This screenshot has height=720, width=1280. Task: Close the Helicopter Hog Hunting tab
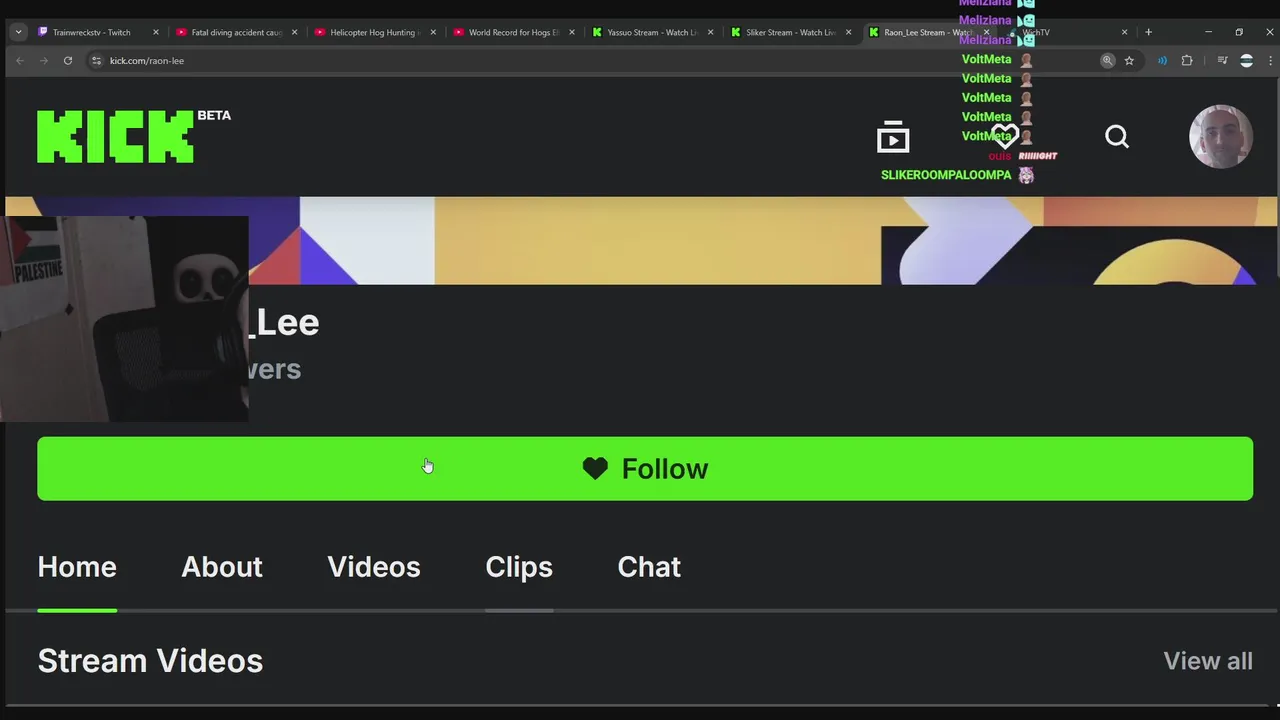[433, 32]
